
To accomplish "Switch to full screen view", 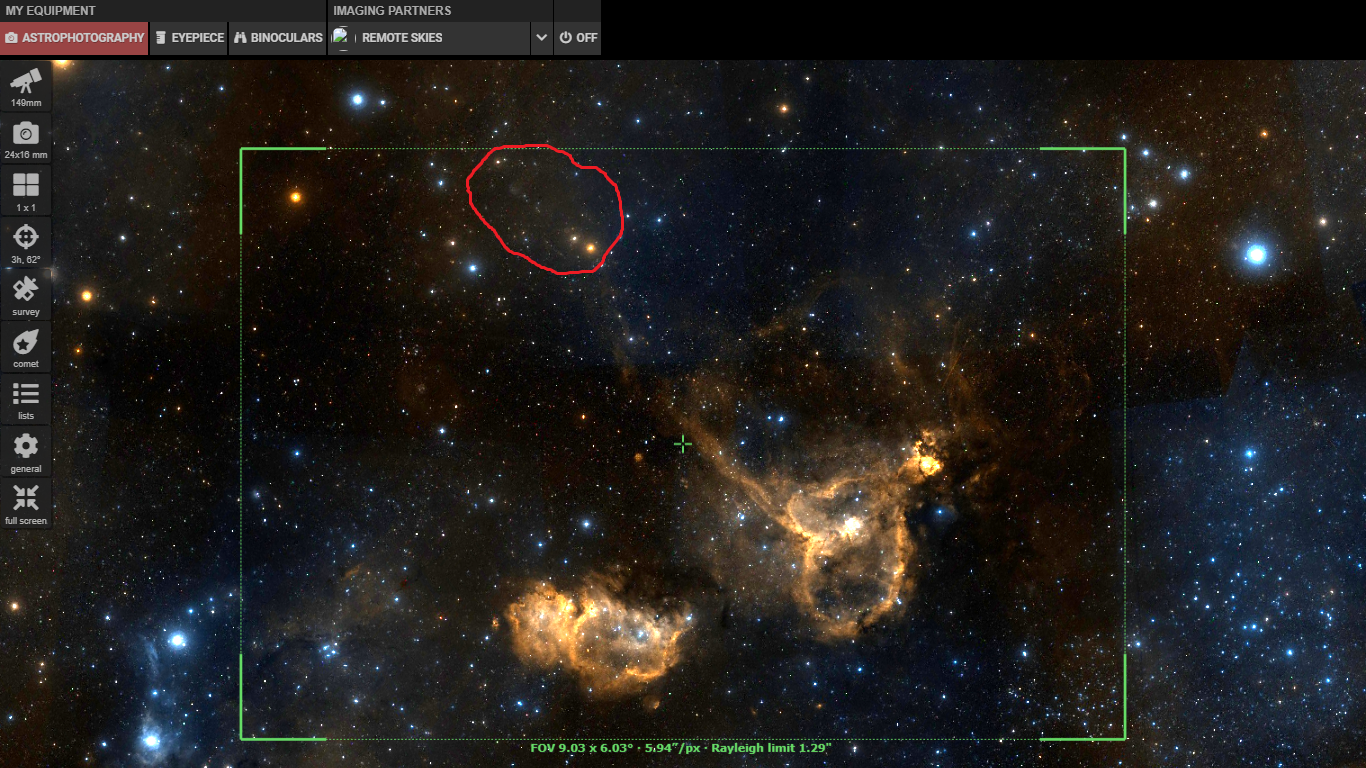I will [x=26, y=504].
